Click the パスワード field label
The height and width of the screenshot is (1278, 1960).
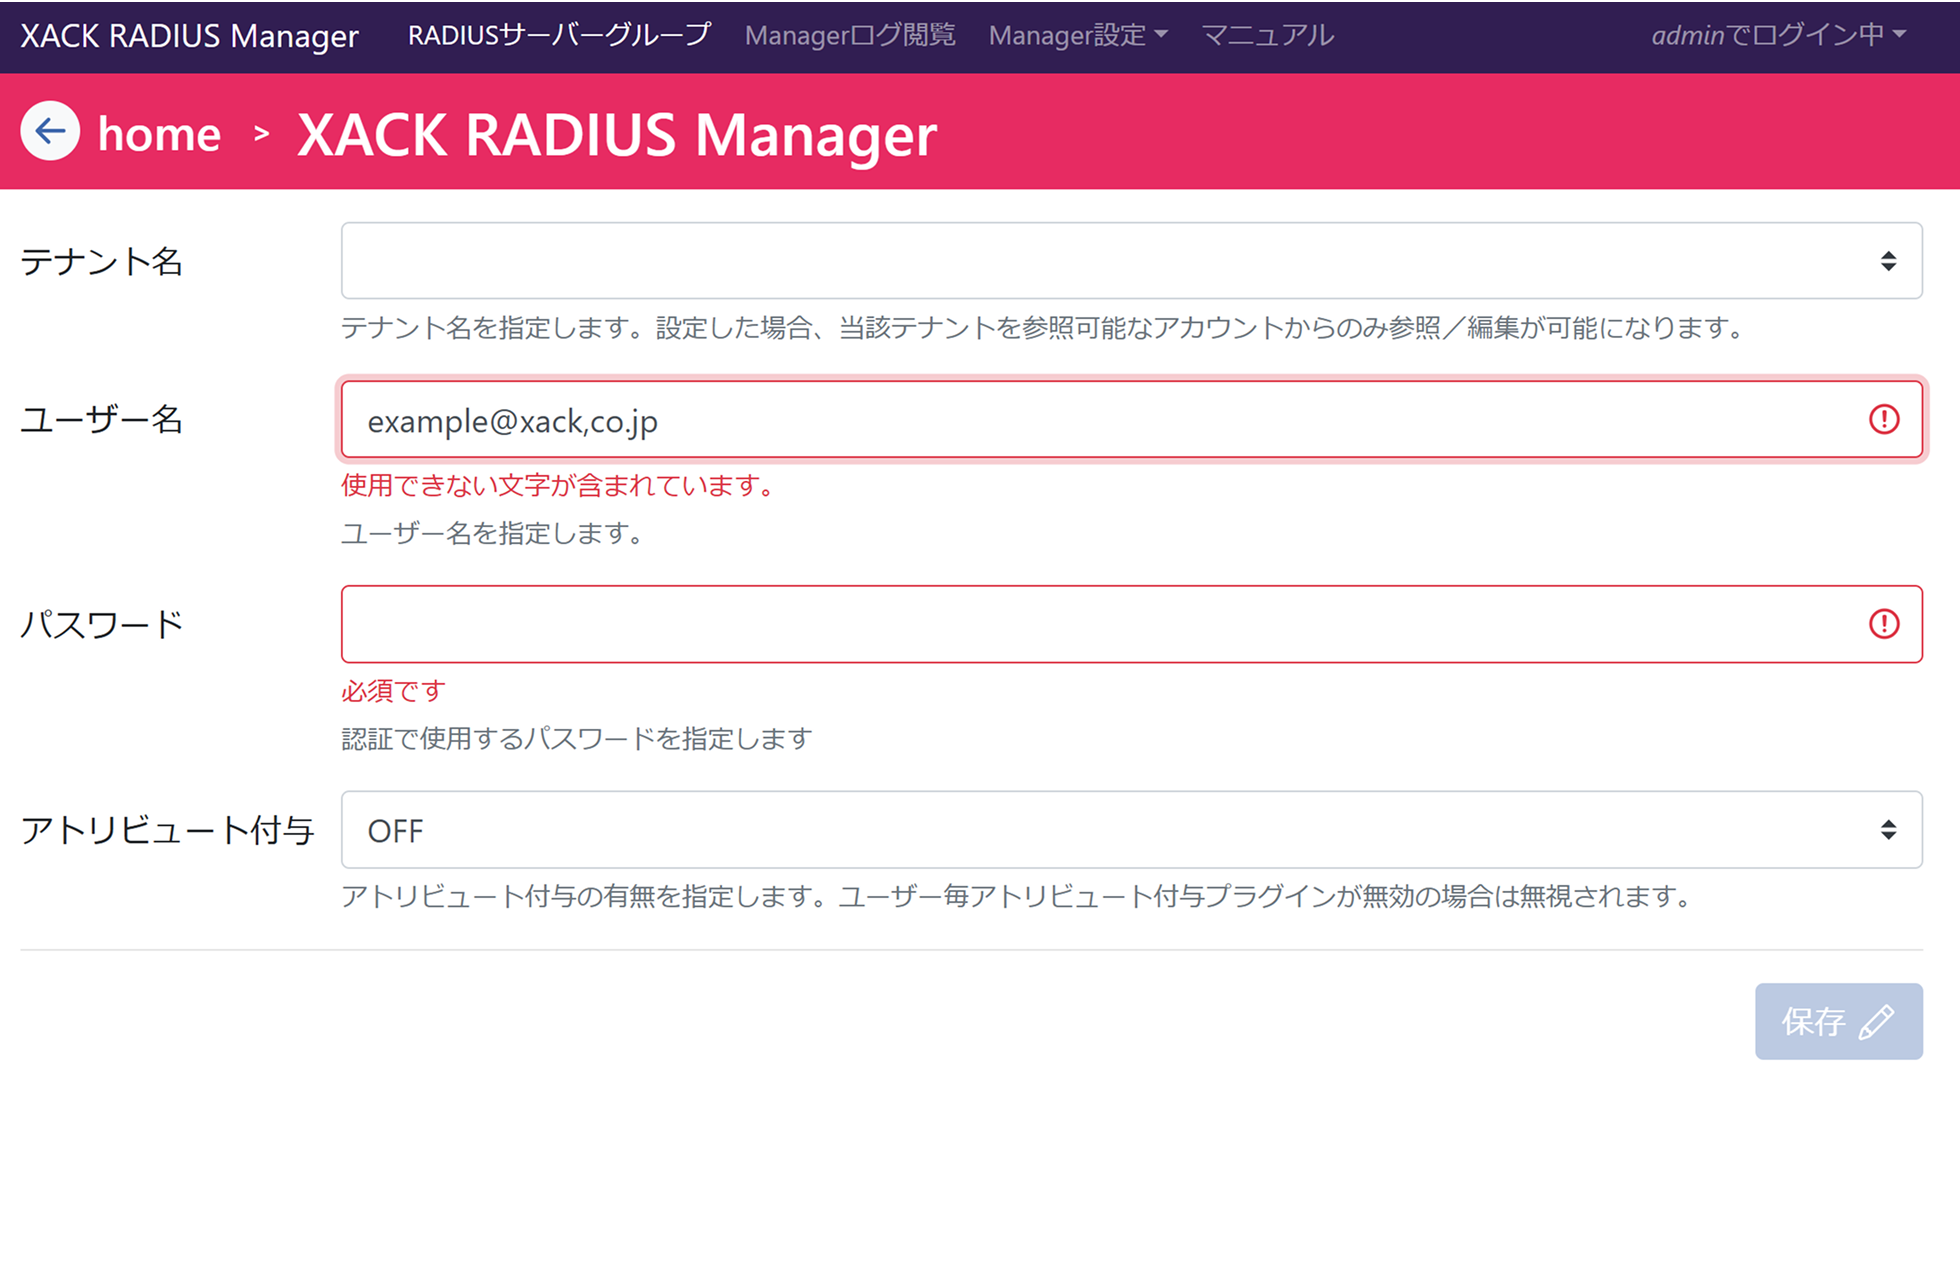(x=102, y=624)
